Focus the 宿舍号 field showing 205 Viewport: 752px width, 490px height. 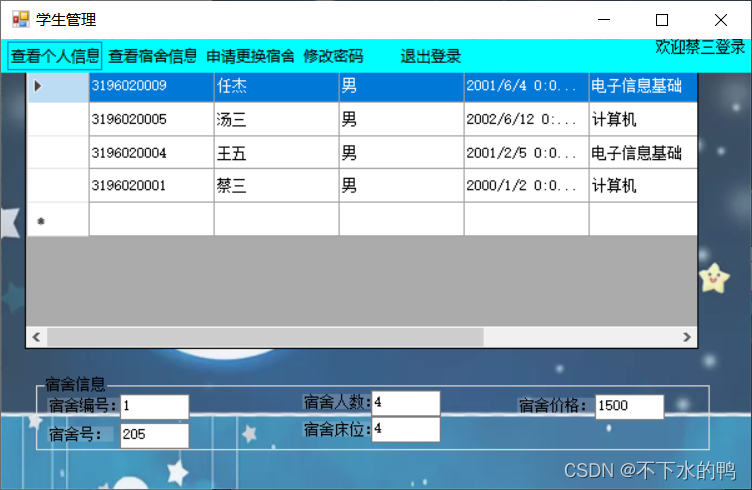click(x=154, y=435)
